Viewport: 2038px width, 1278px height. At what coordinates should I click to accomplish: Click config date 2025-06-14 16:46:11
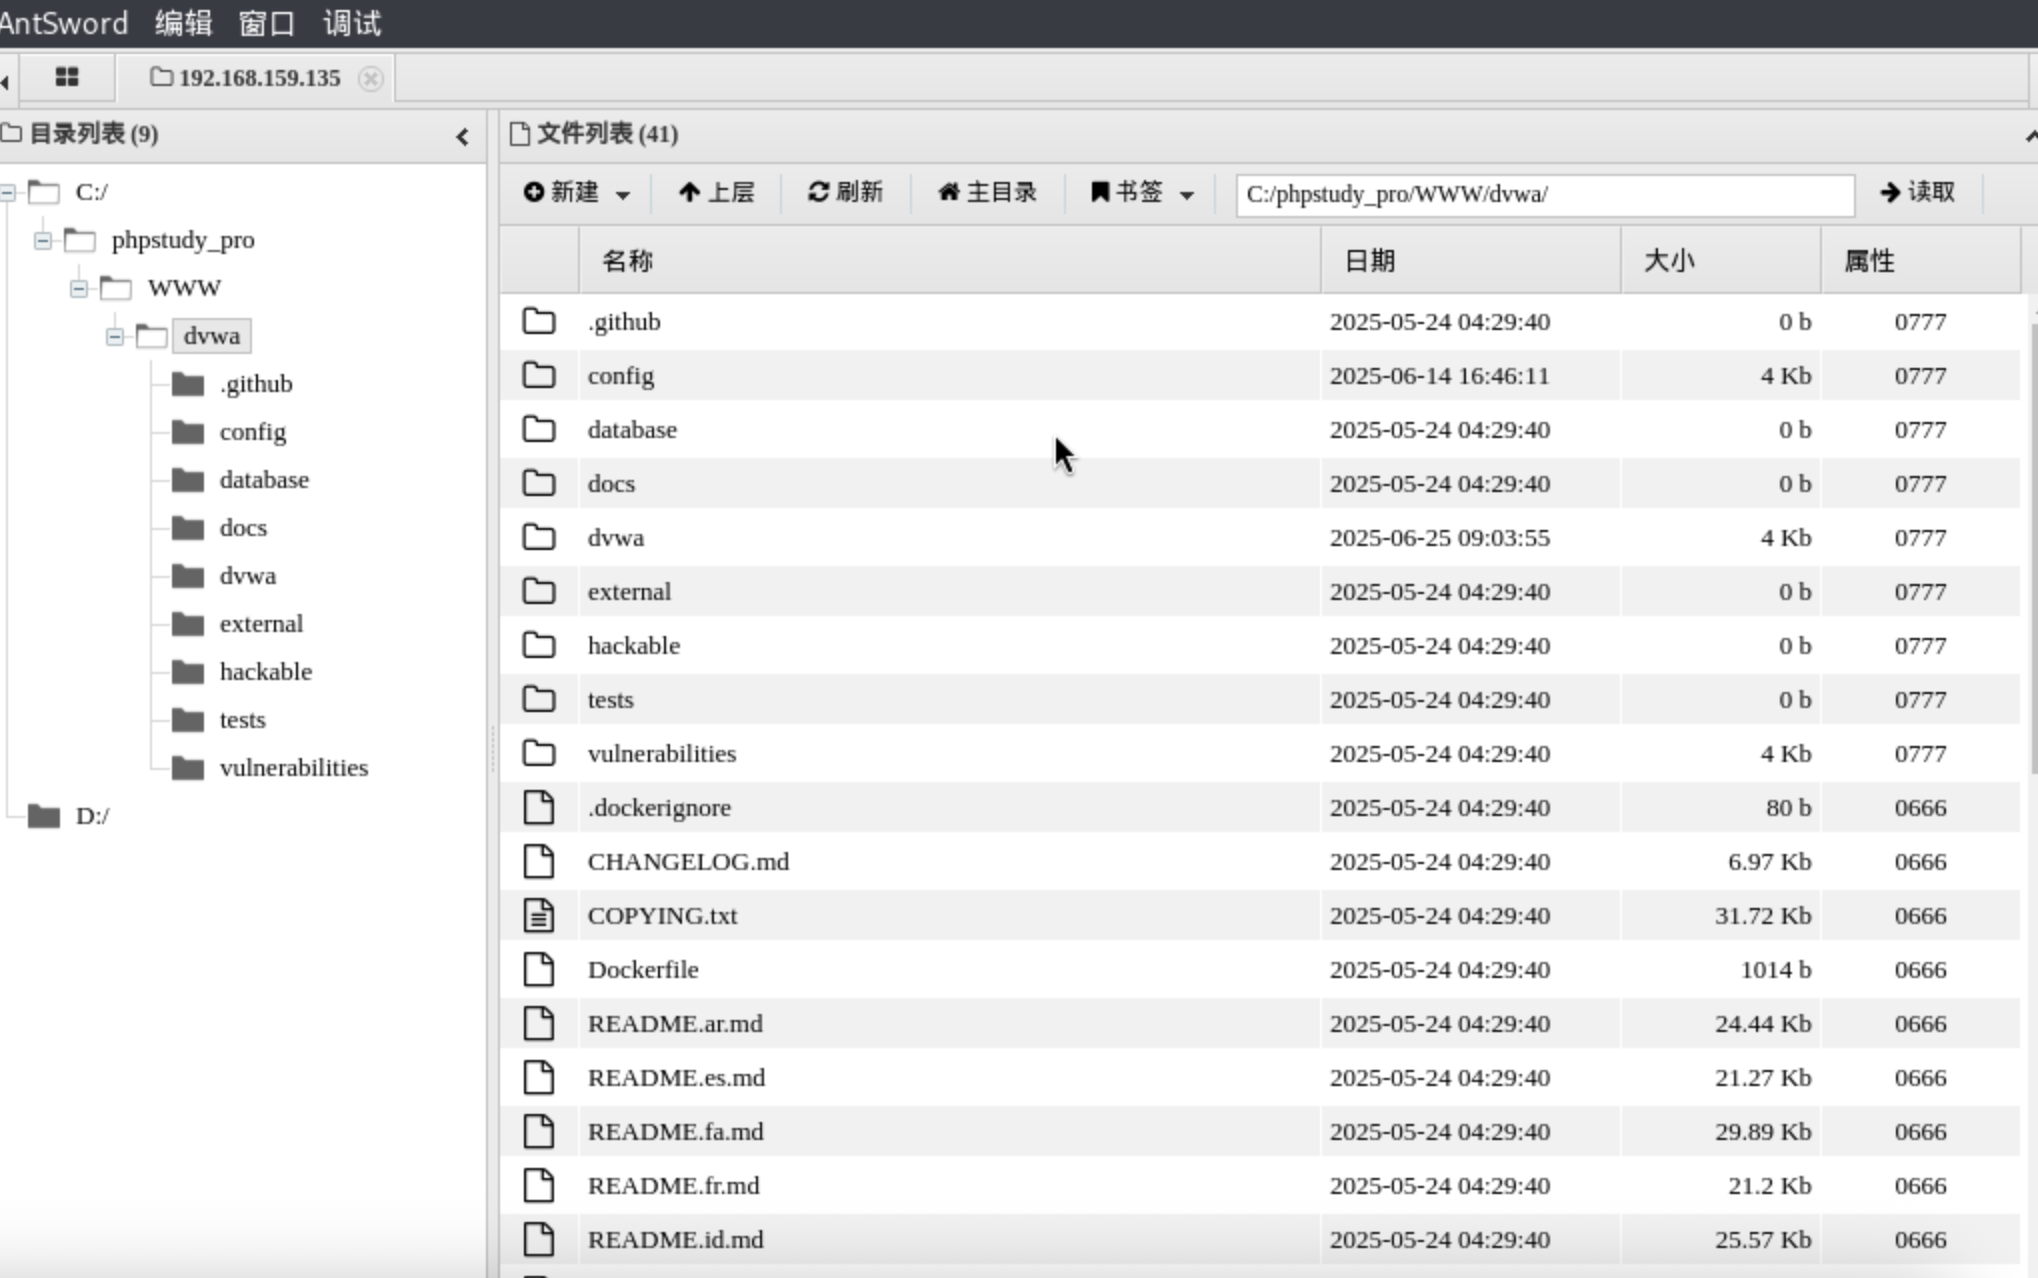[x=1439, y=376]
